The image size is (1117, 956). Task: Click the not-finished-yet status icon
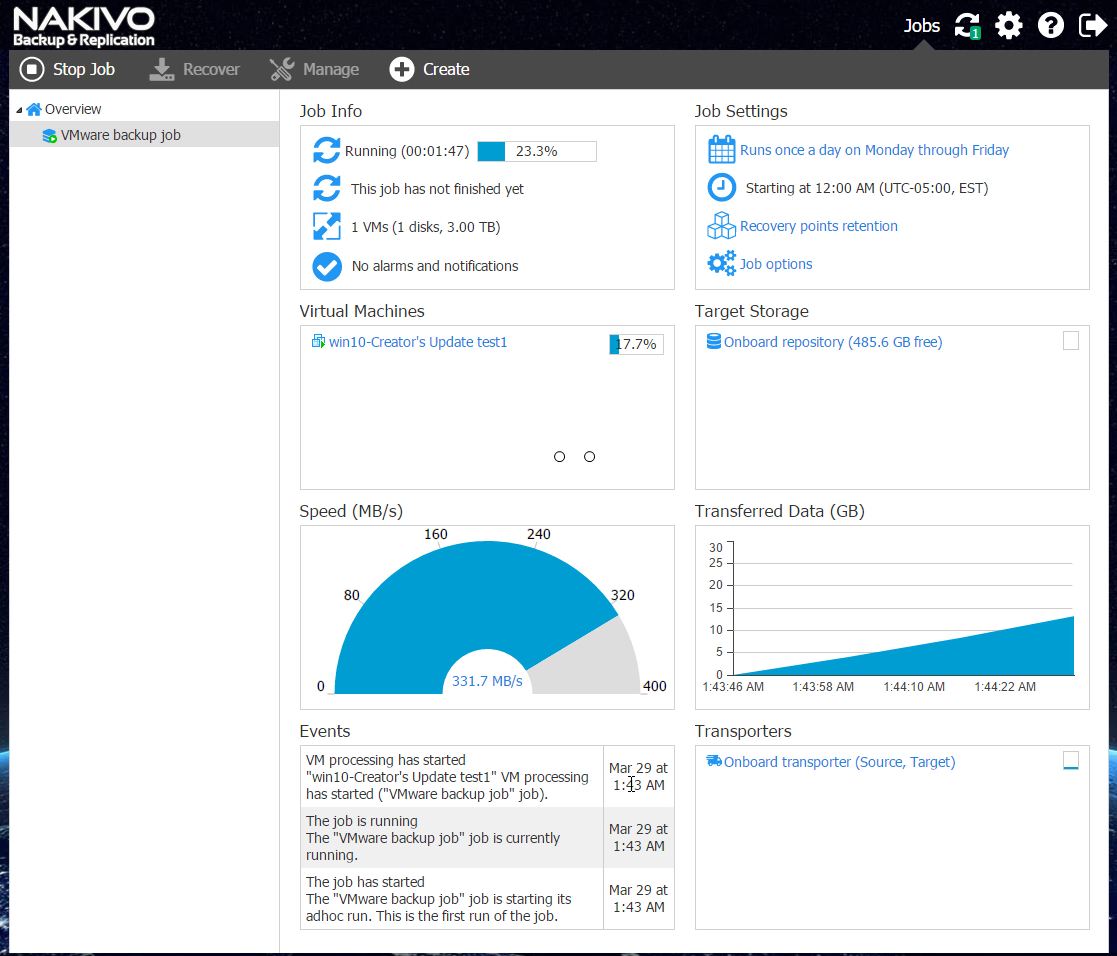326,189
